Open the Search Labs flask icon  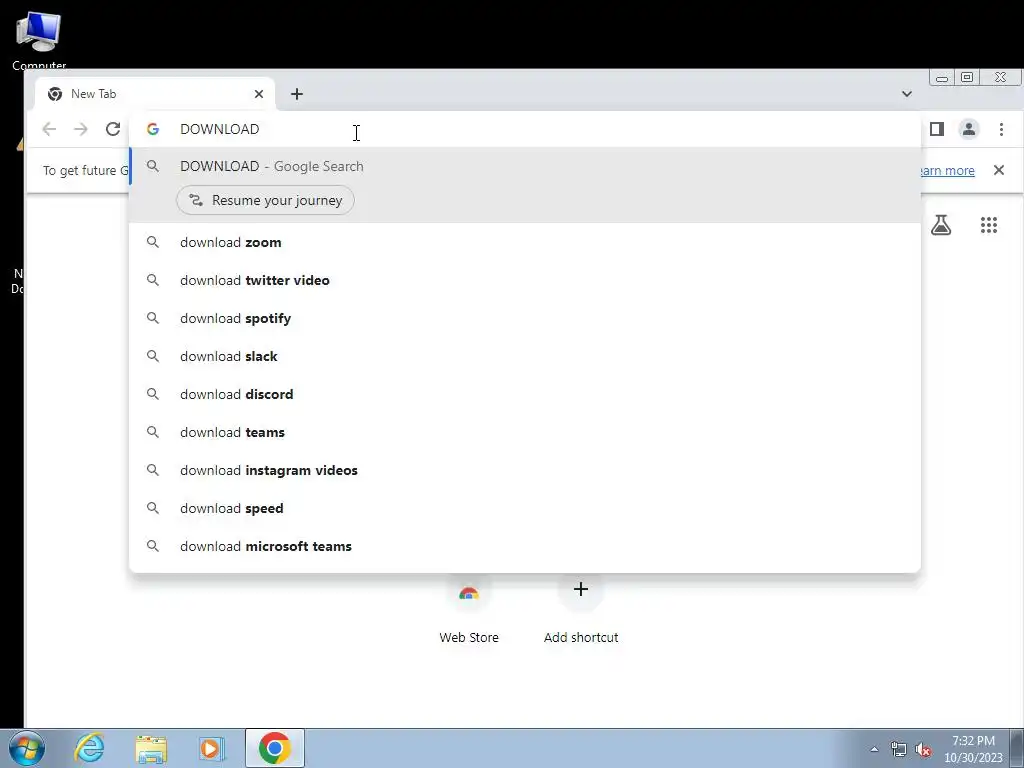click(941, 225)
